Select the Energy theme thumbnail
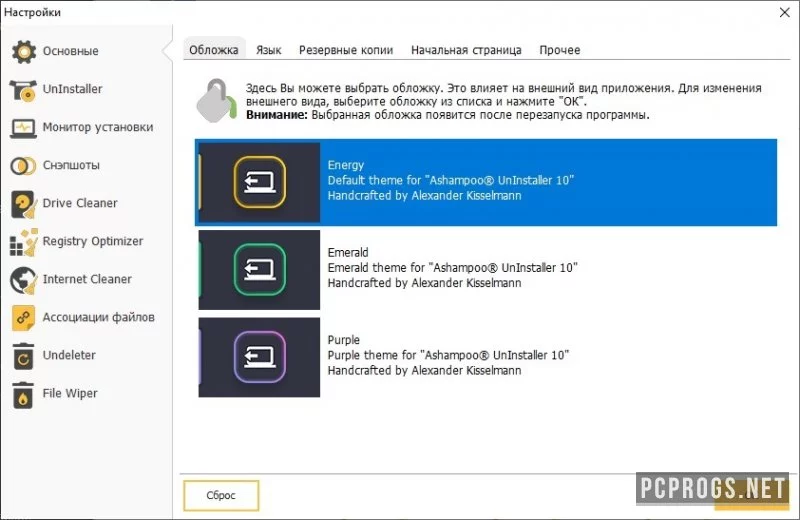Screen dimensions: 800x520 pyautogui.click(x=259, y=182)
